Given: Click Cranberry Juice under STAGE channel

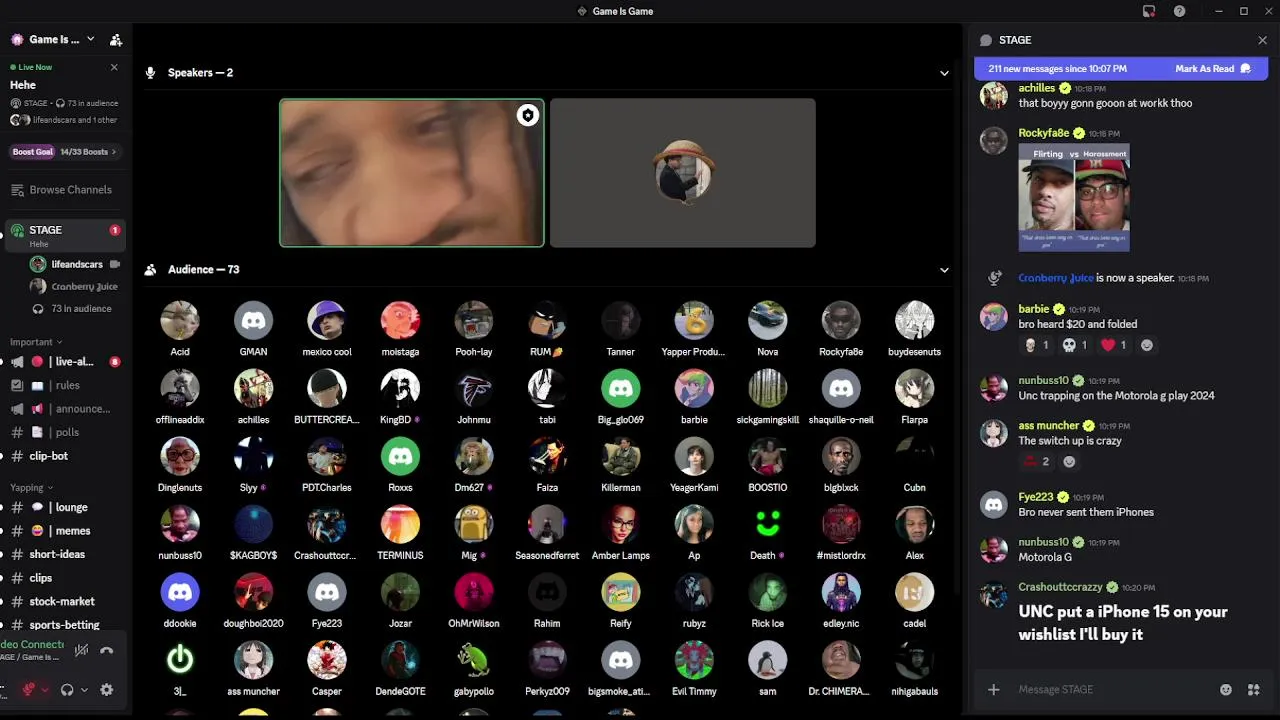Looking at the screenshot, I should pos(76,287).
